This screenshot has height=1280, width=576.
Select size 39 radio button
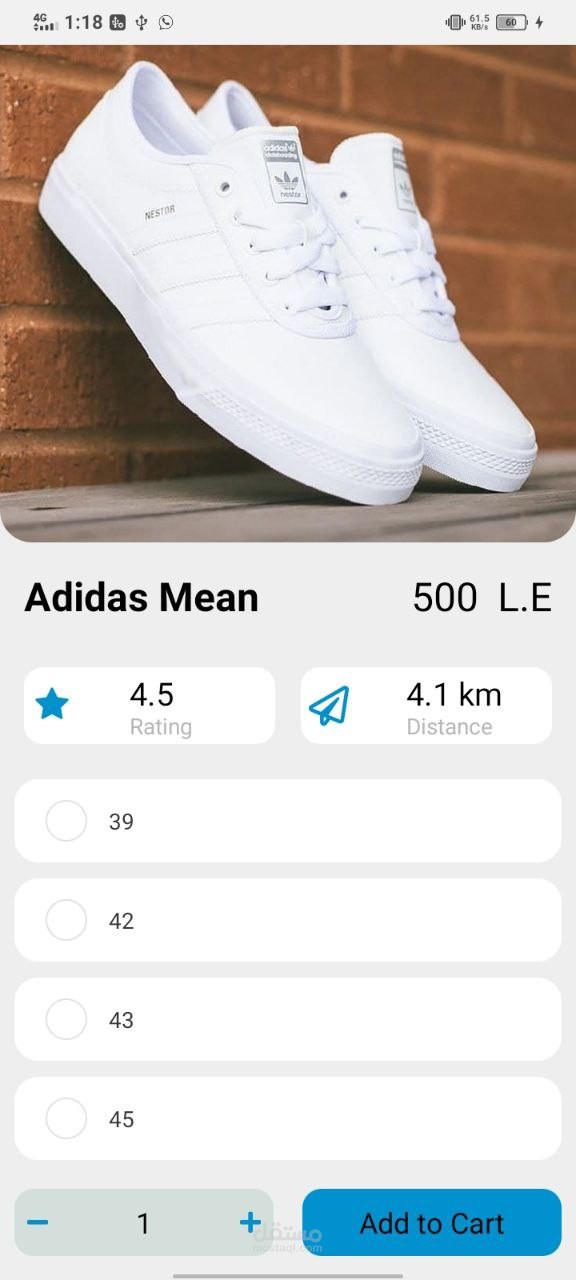point(66,821)
